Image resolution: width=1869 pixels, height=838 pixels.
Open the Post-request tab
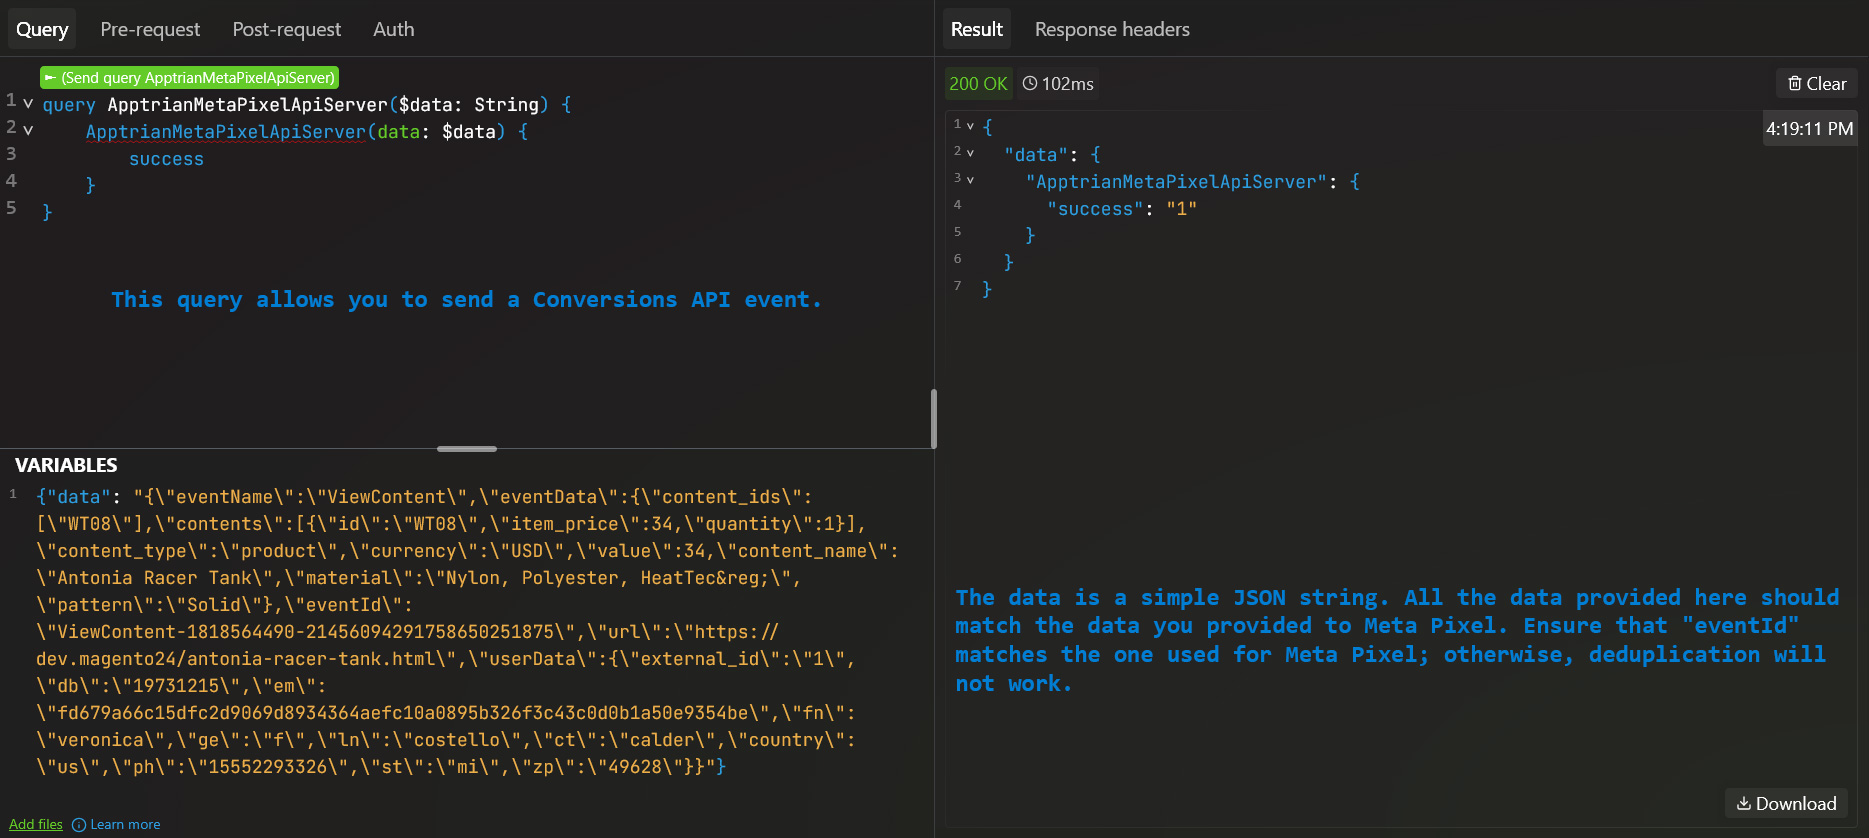point(287,29)
